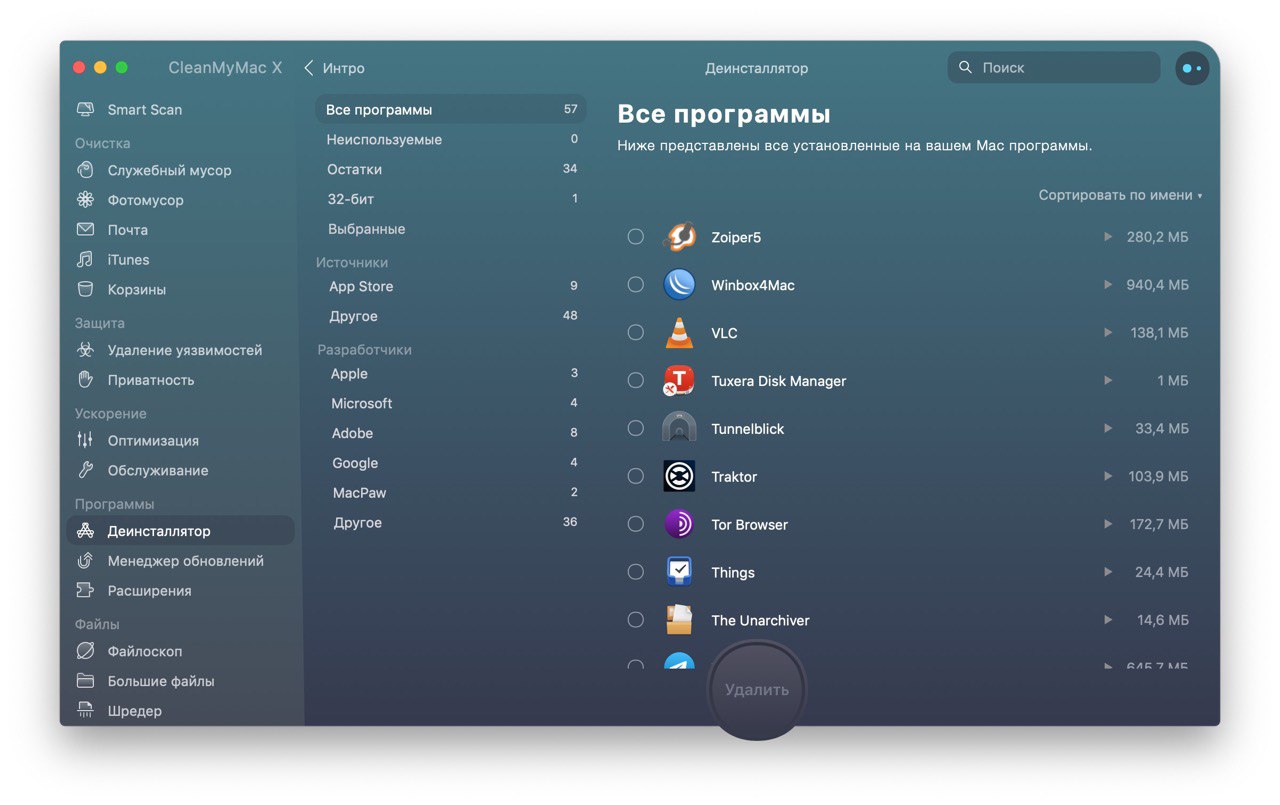The width and height of the screenshot is (1280, 805).
Task: Expand the Traktor disclosure triangle
Action: pyautogui.click(x=1108, y=477)
